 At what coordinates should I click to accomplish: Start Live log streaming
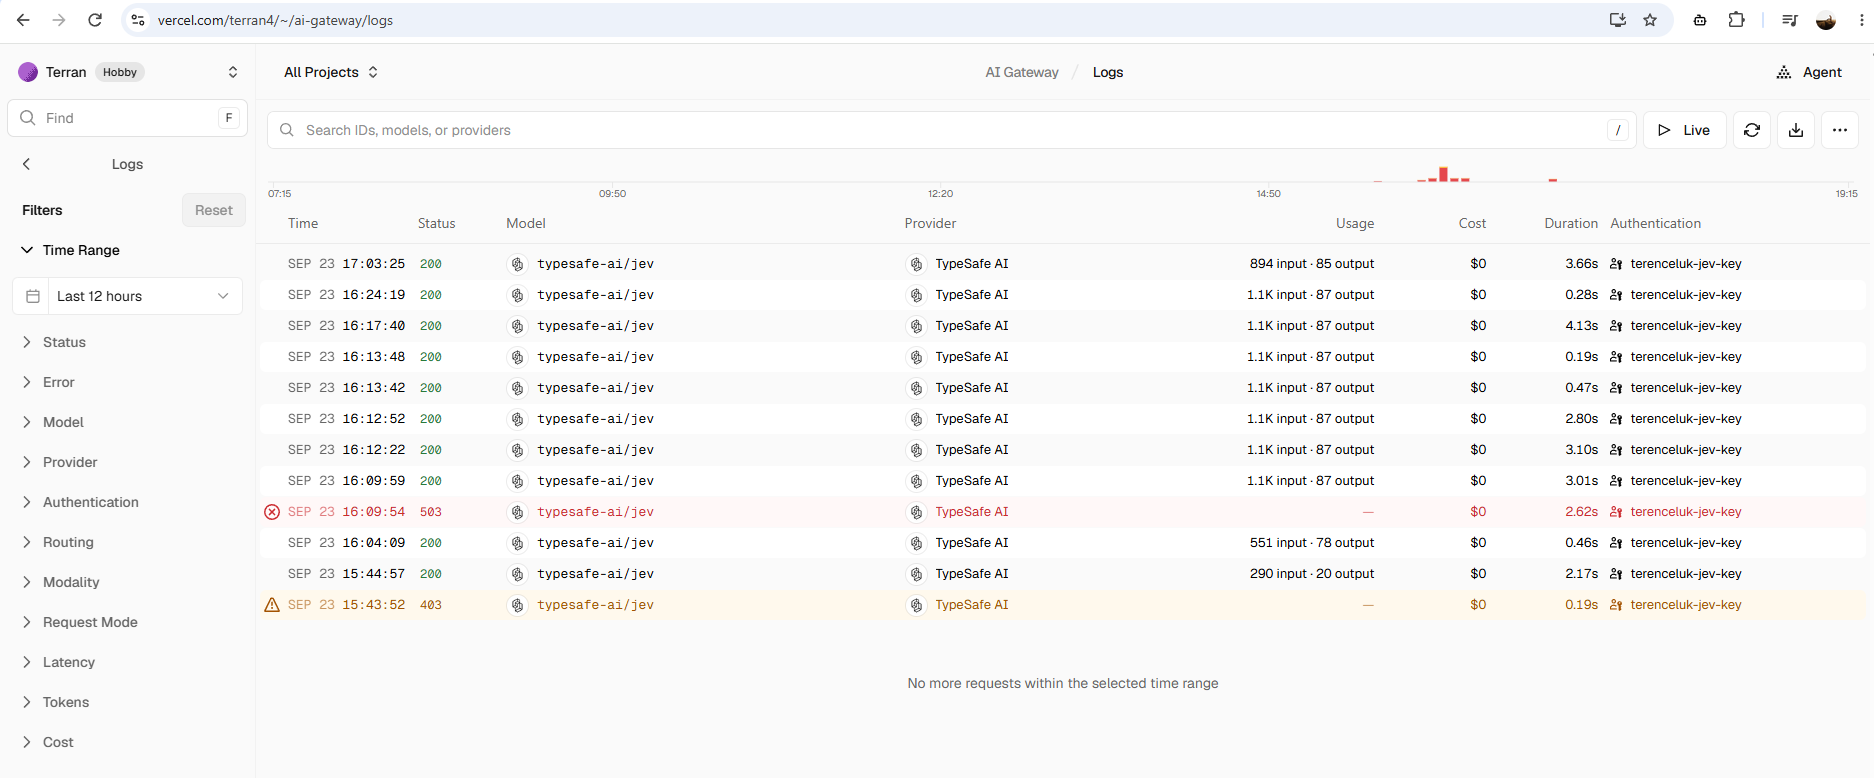pos(1685,130)
